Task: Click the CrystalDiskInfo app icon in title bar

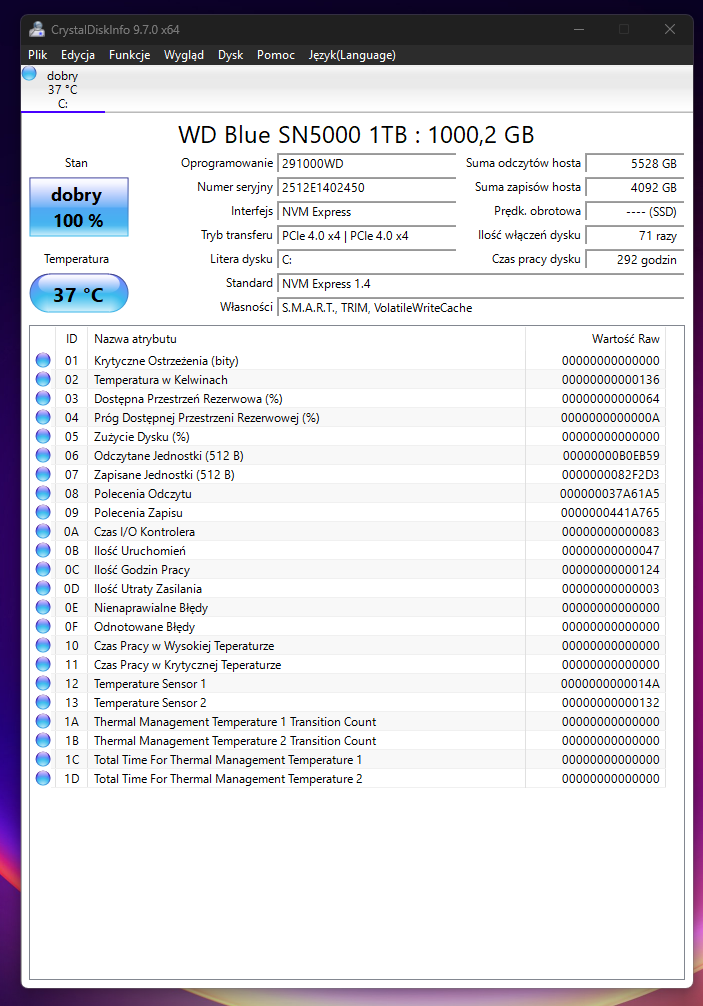Action: click(37, 29)
